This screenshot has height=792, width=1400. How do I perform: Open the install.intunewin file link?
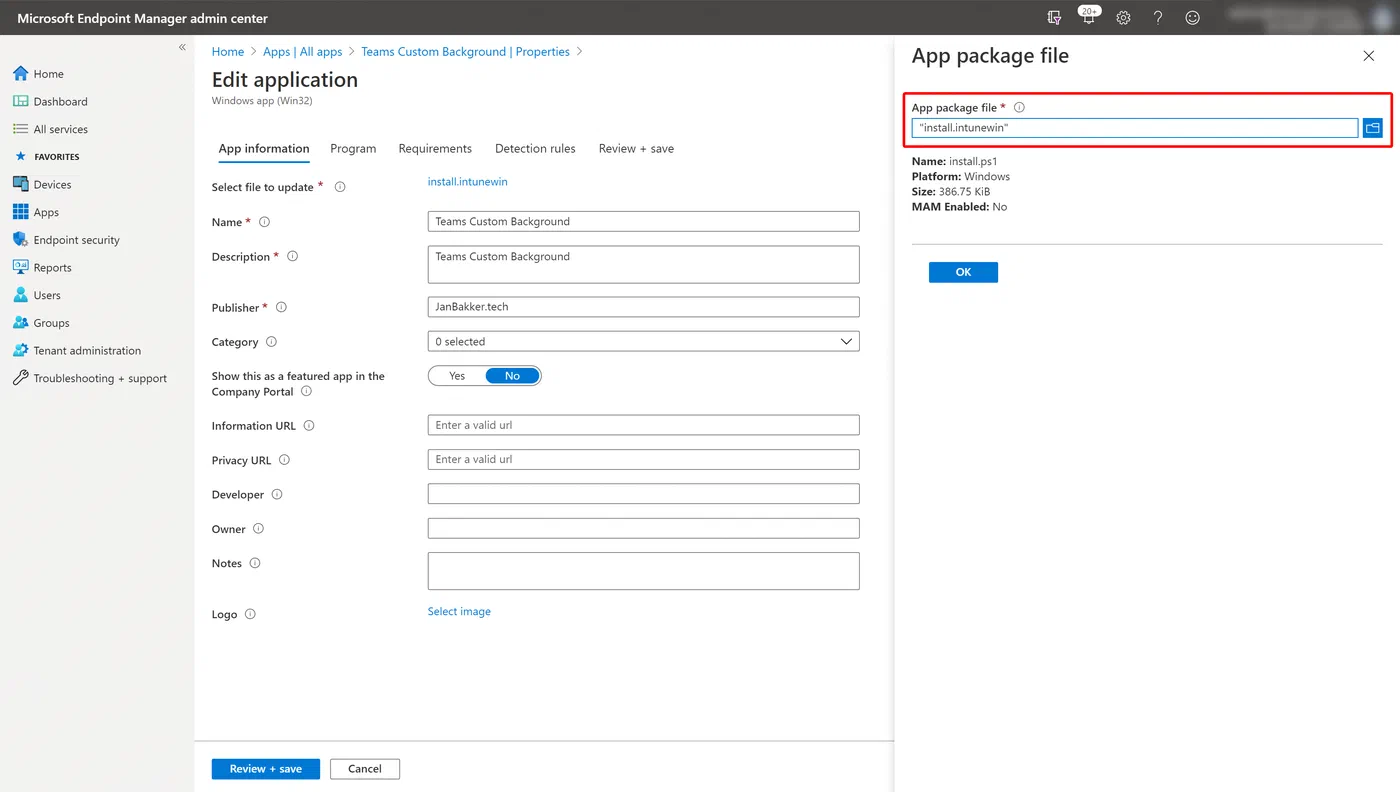pyautogui.click(x=467, y=182)
